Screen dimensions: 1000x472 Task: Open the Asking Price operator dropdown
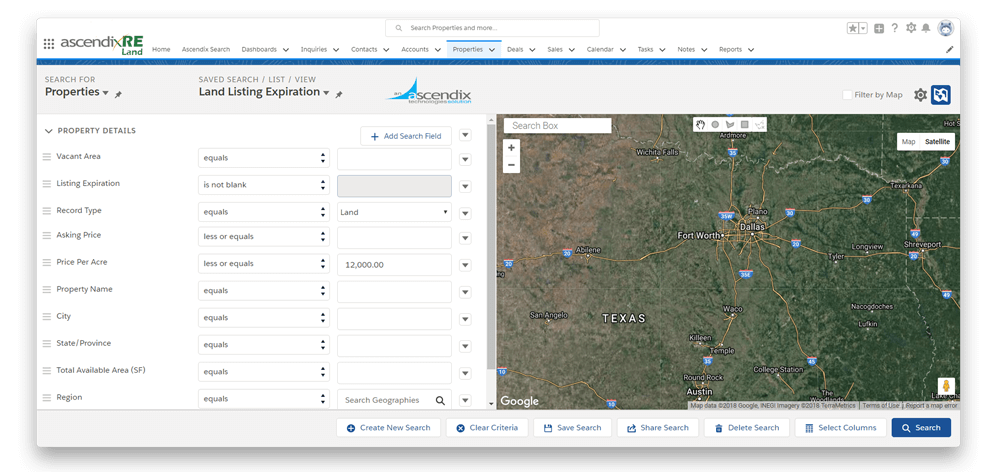[263, 237]
